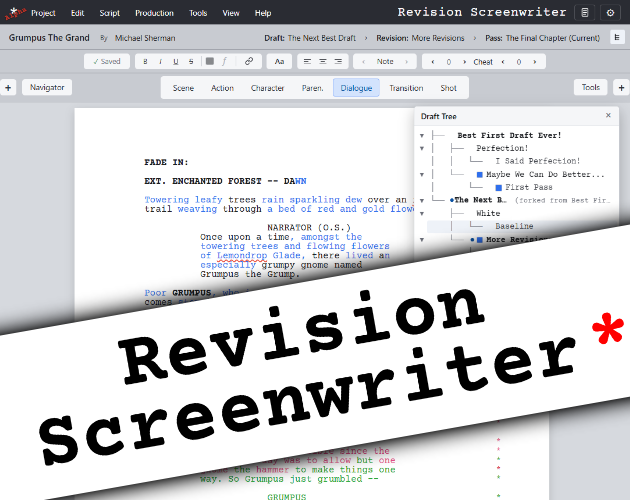The height and width of the screenshot is (500, 630).
Task: Collapse the White revision node
Action: click(421, 214)
